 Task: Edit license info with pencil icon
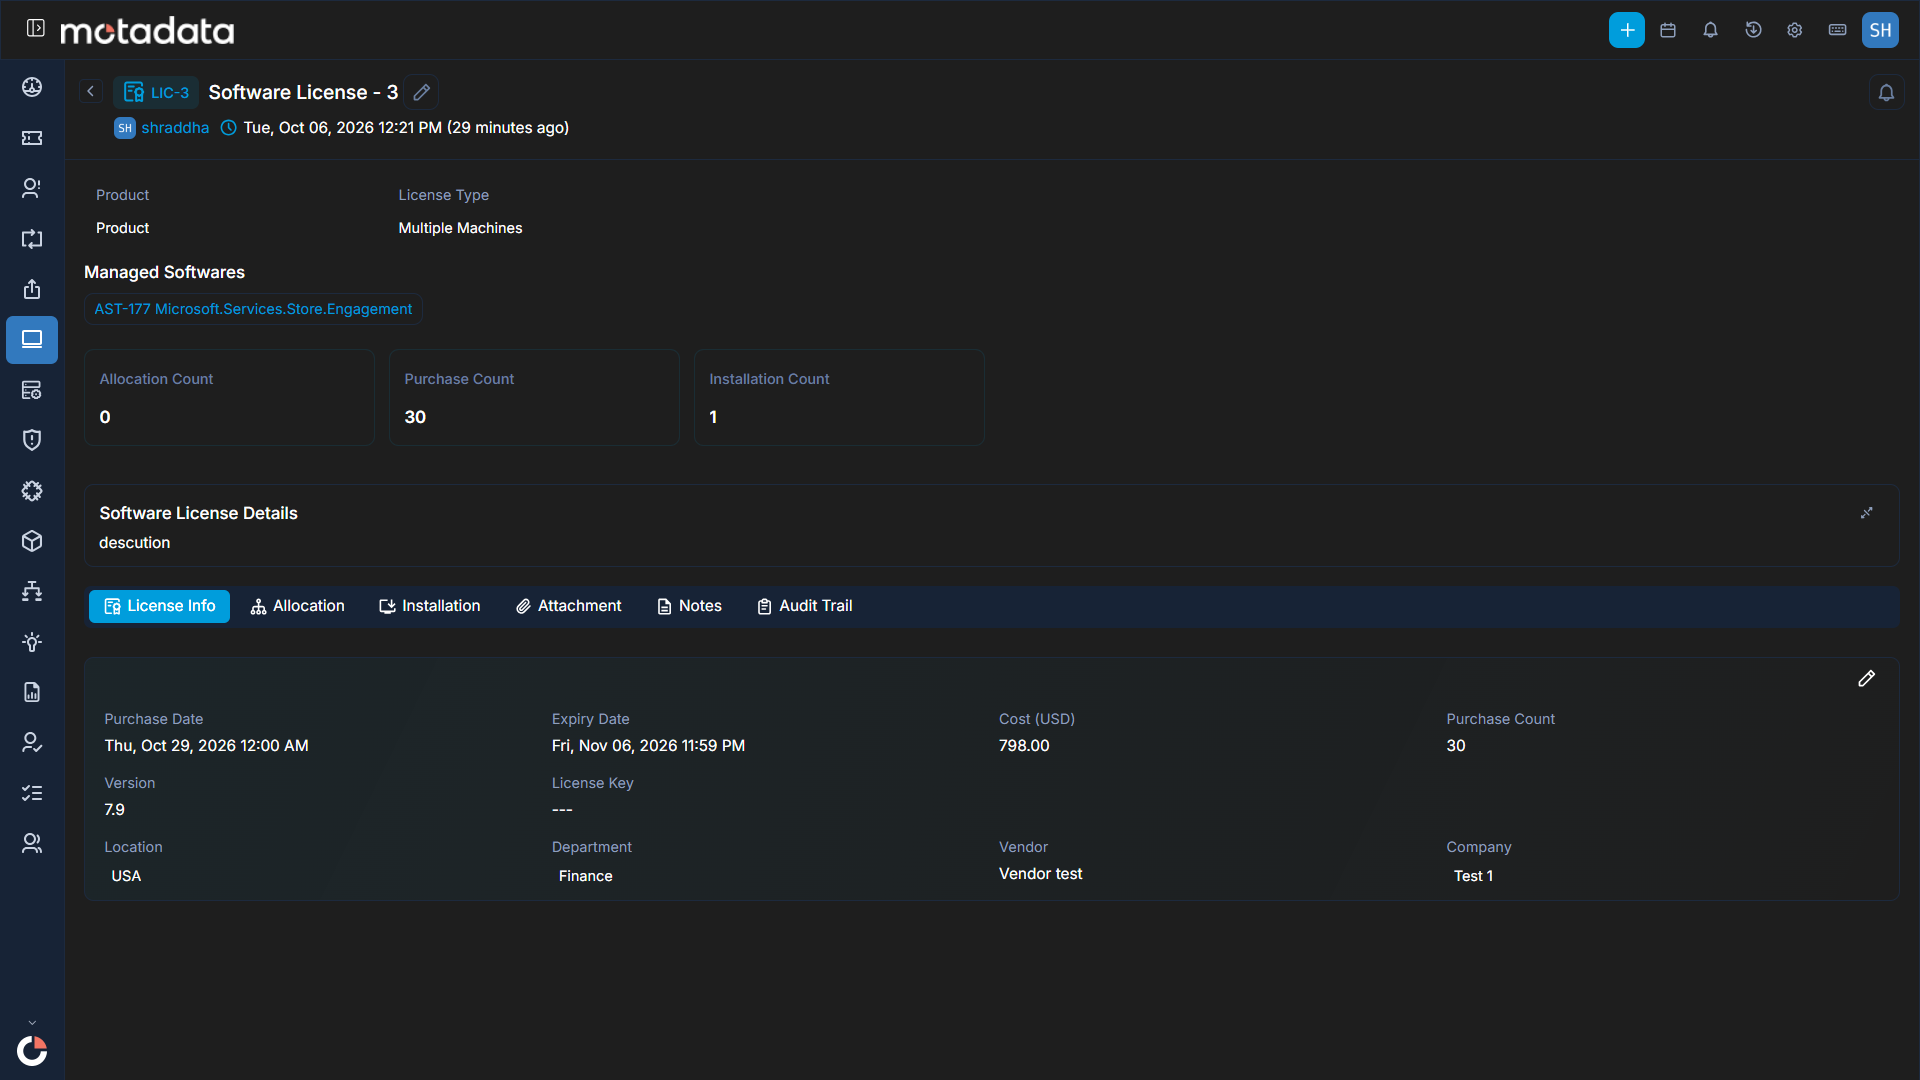point(1866,679)
